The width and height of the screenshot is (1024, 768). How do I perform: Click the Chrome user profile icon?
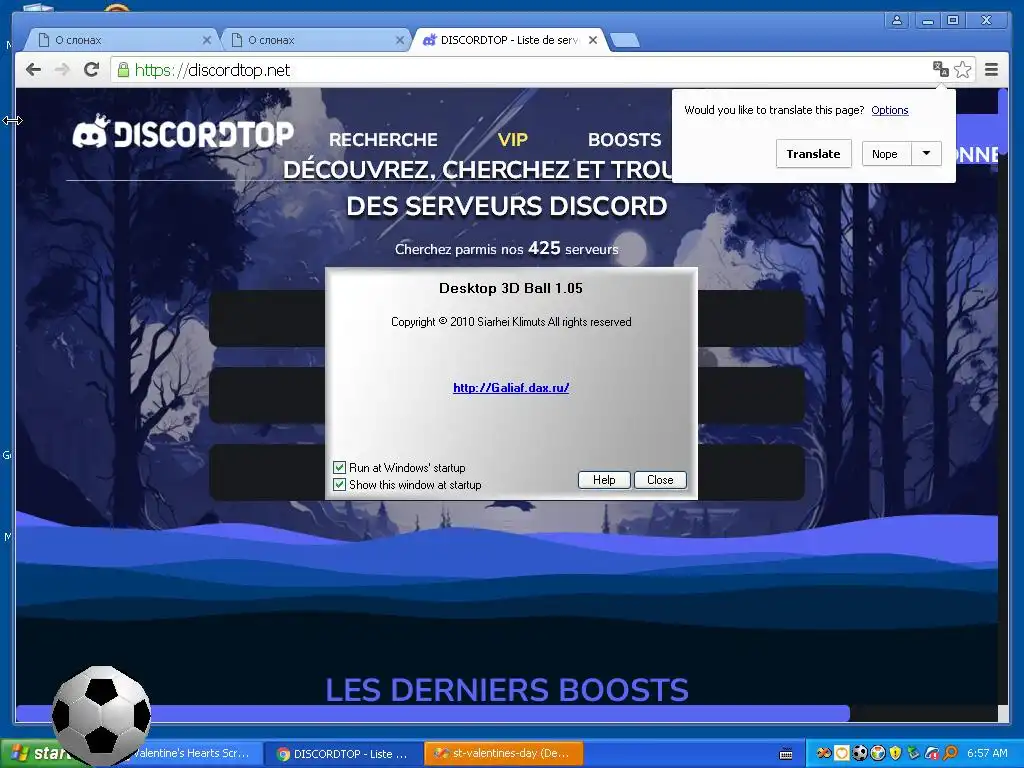point(897,20)
